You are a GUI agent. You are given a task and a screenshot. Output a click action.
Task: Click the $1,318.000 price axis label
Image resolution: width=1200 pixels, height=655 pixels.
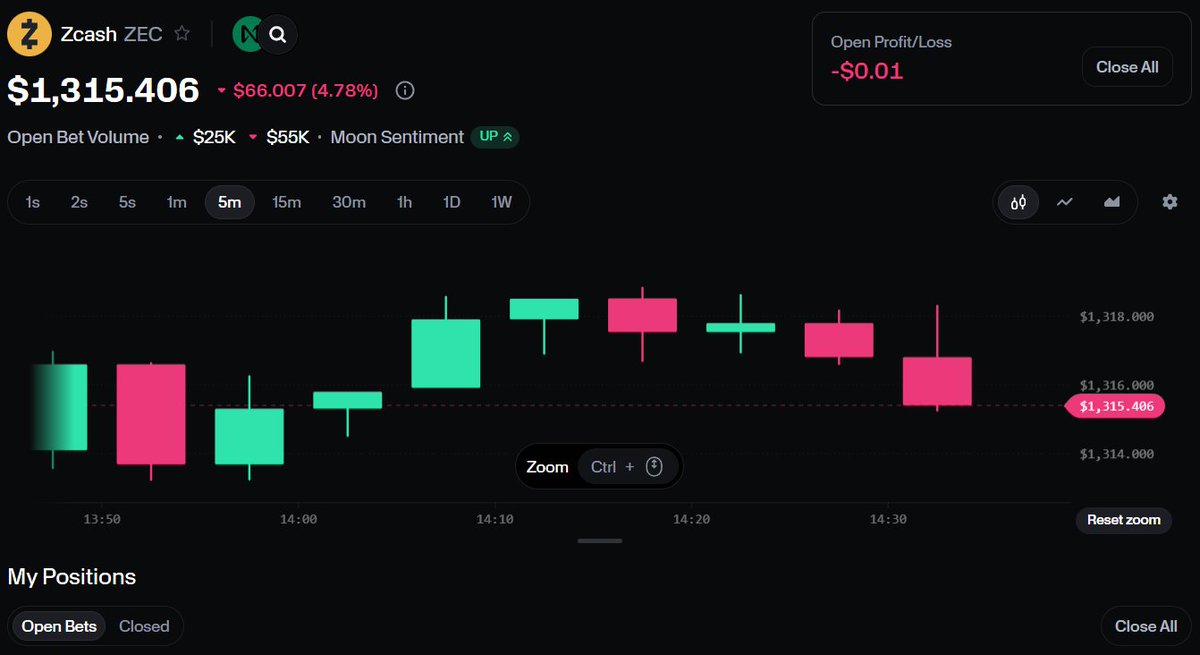(x=1117, y=317)
